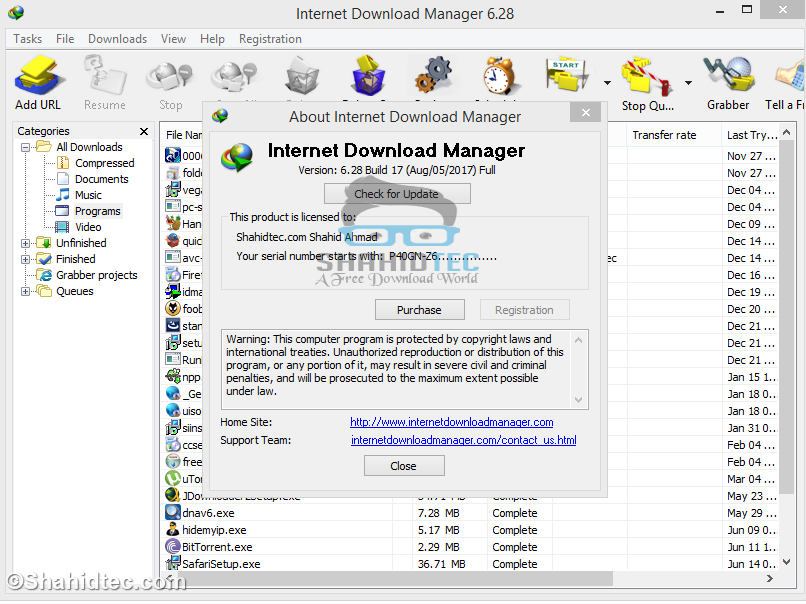Viewport: 806px width, 604px height.
Task: Click the 36.71 MB size cell
Action: (442, 564)
